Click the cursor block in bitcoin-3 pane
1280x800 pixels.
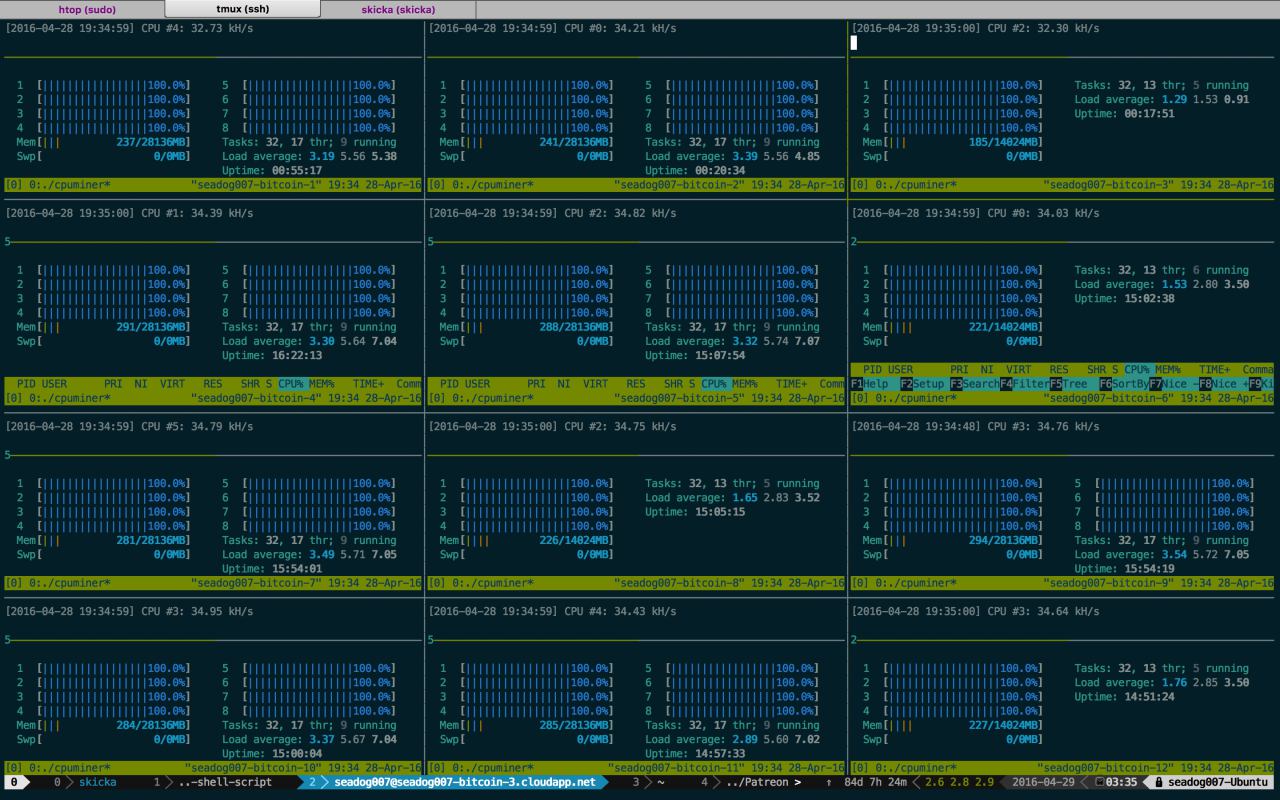point(853,42)
